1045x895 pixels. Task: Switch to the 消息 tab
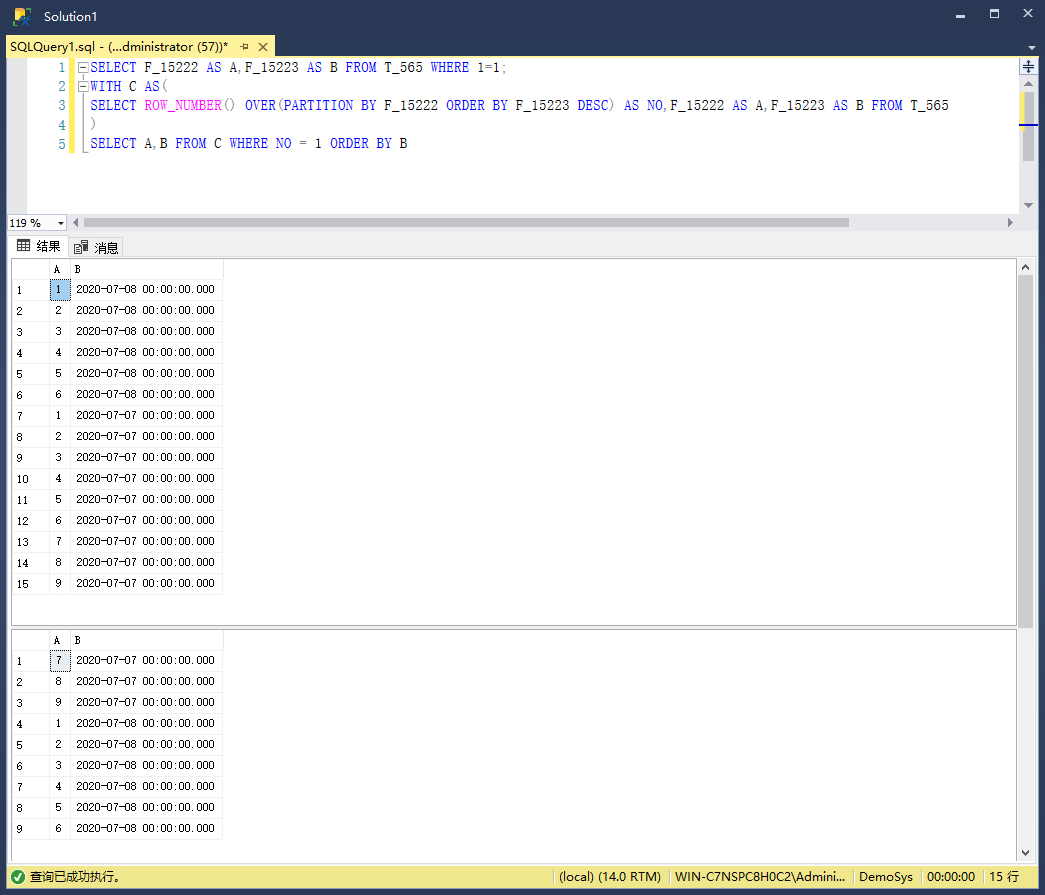[x=96, y=248]
